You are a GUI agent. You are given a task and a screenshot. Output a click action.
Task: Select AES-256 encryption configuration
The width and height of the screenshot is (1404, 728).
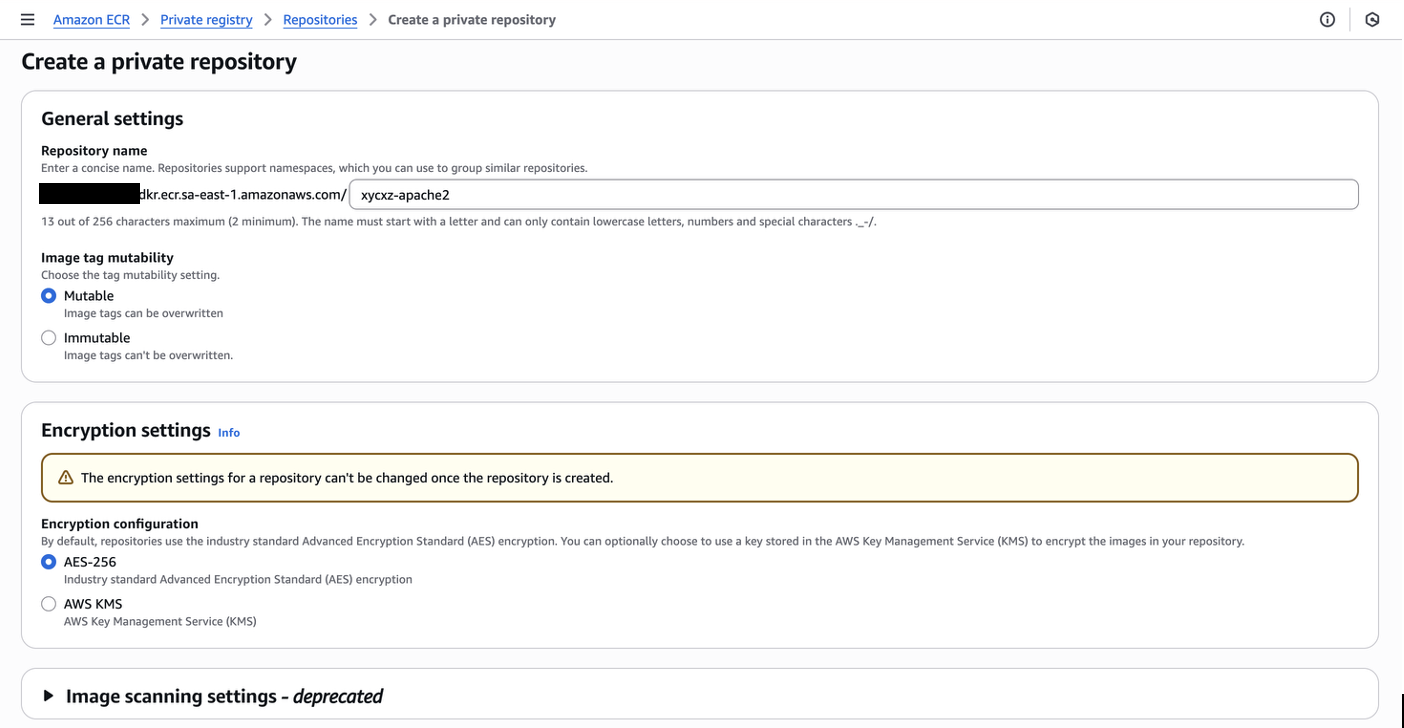click(x=48, y=561)
